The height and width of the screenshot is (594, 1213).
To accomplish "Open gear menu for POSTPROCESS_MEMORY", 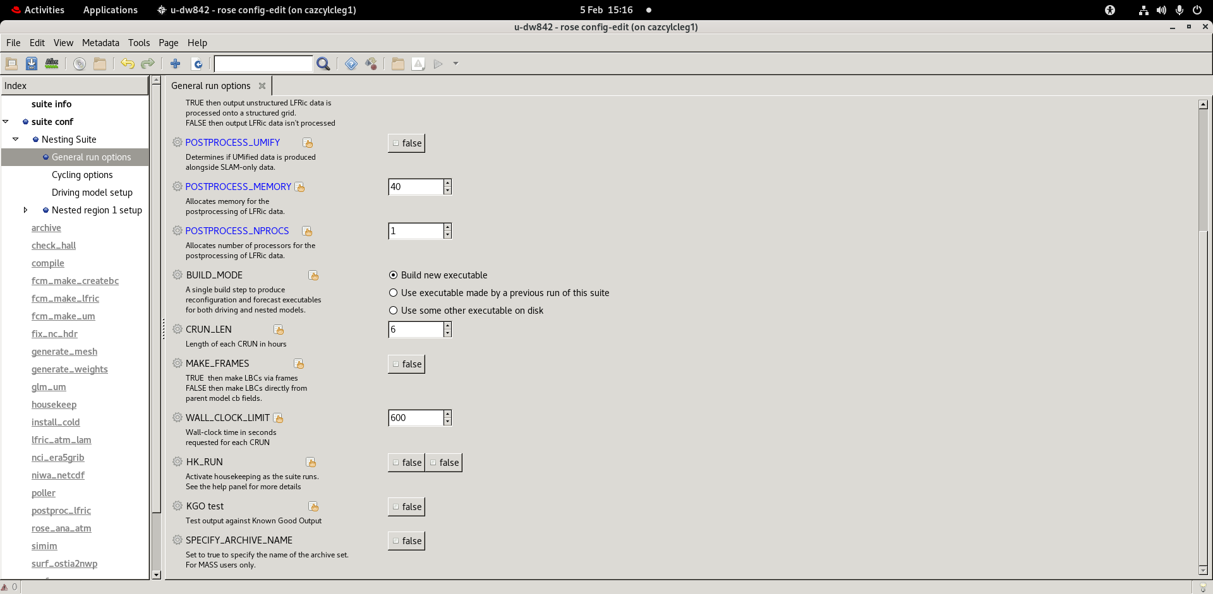I will [x=177, y=187].
